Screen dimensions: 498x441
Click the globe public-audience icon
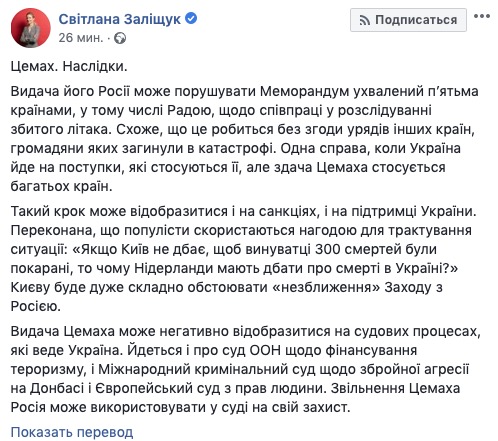click(x=120, y=39)
